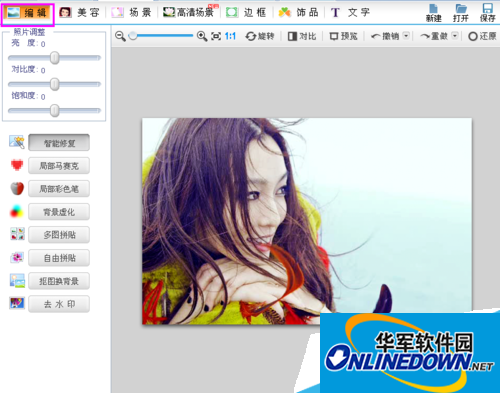Expand the 撤销 (Undo) history dropdown arrow
The height and width of the screenshot is (393, 500).
coord(406,36)
